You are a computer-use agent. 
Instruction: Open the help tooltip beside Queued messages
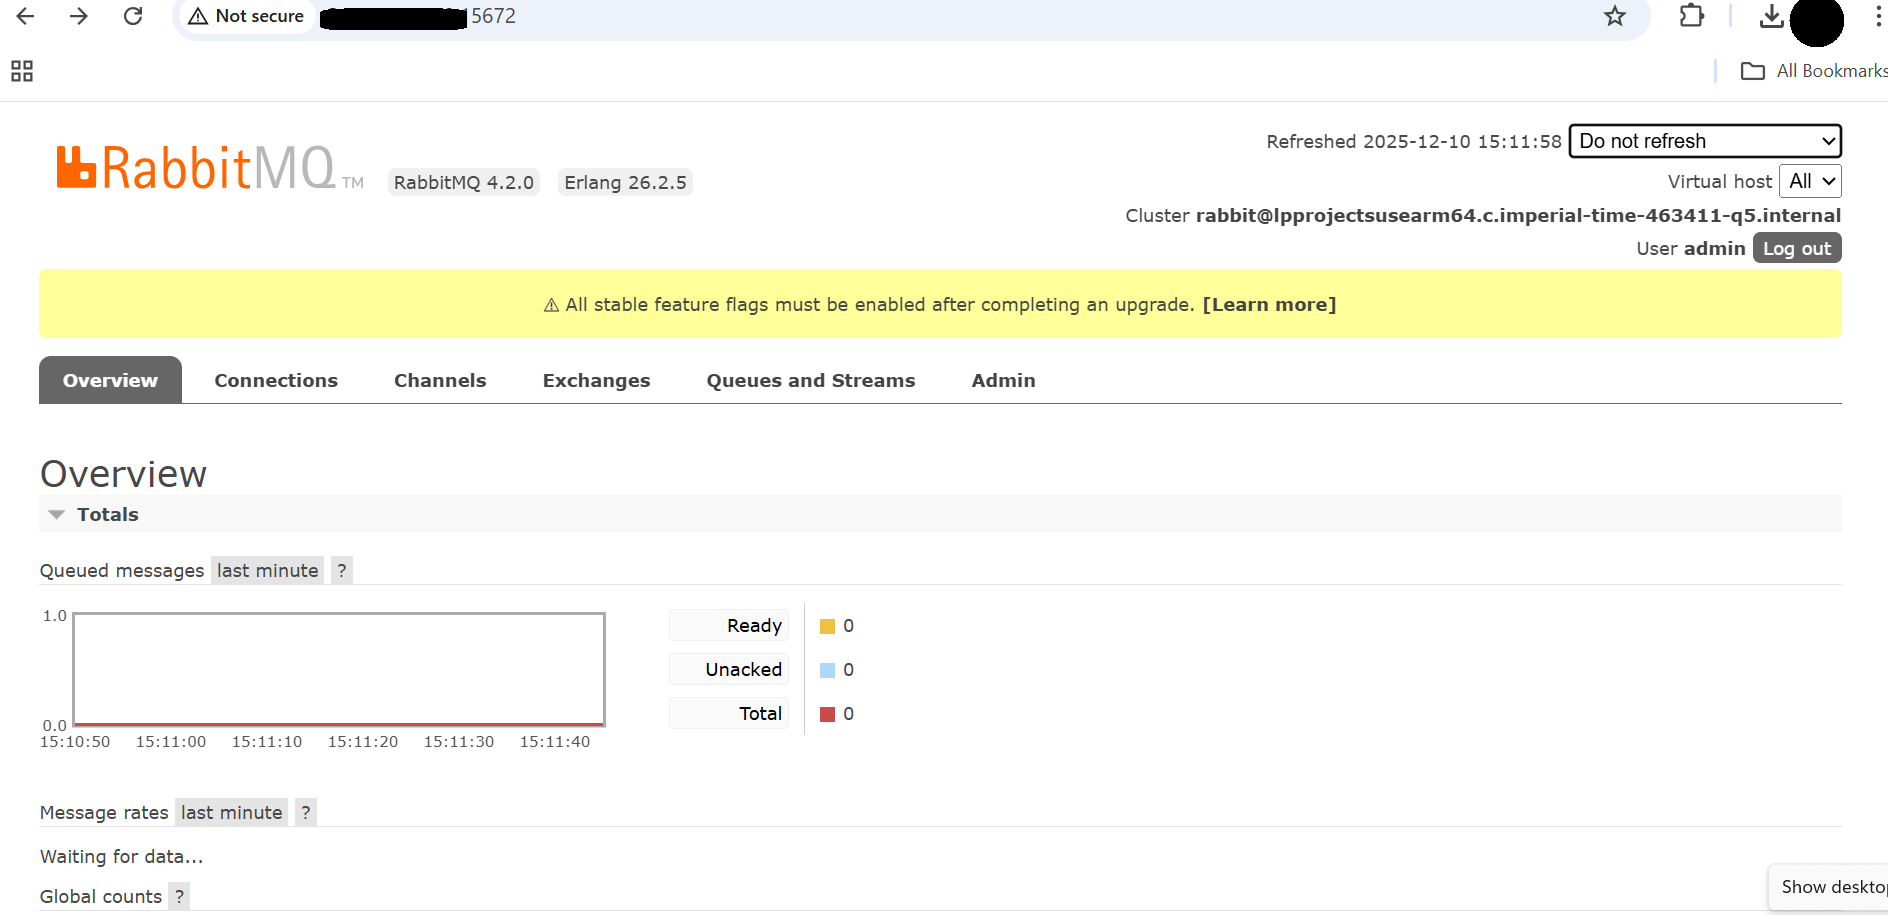pyautogui.click(x=341, y=569)
